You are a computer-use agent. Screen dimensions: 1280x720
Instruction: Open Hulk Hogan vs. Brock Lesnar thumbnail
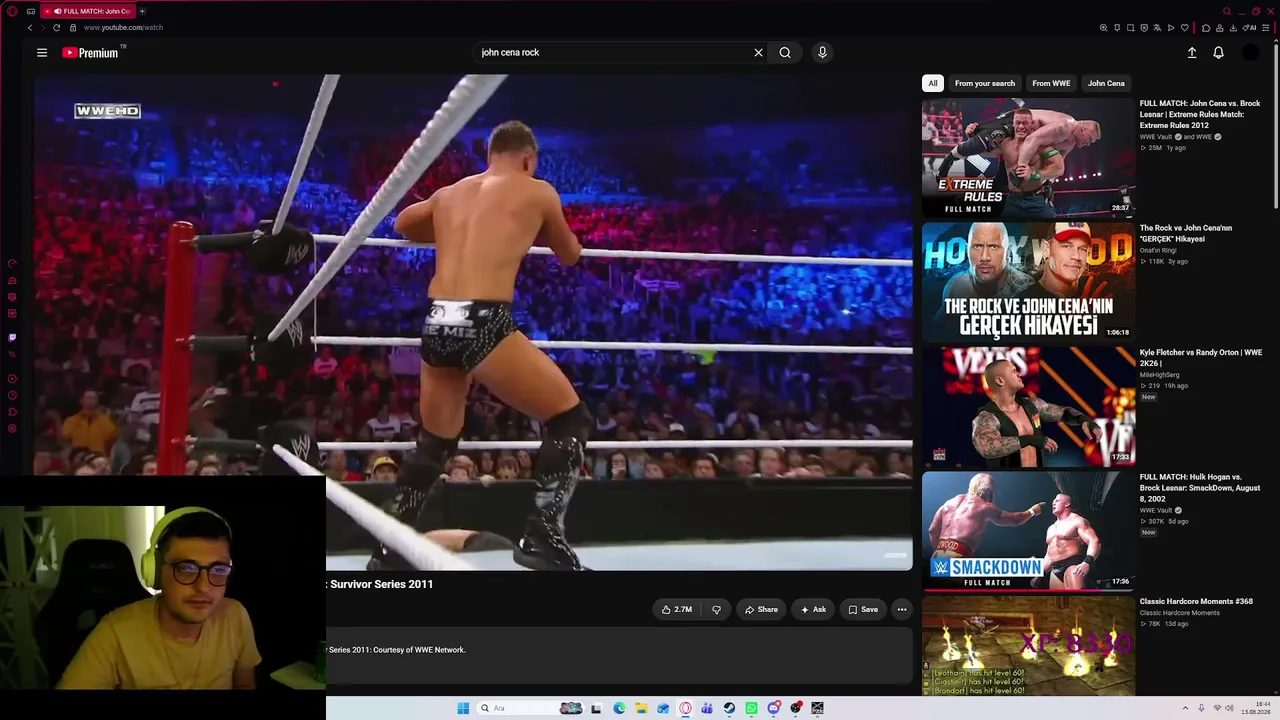[x=1028, y=531]
